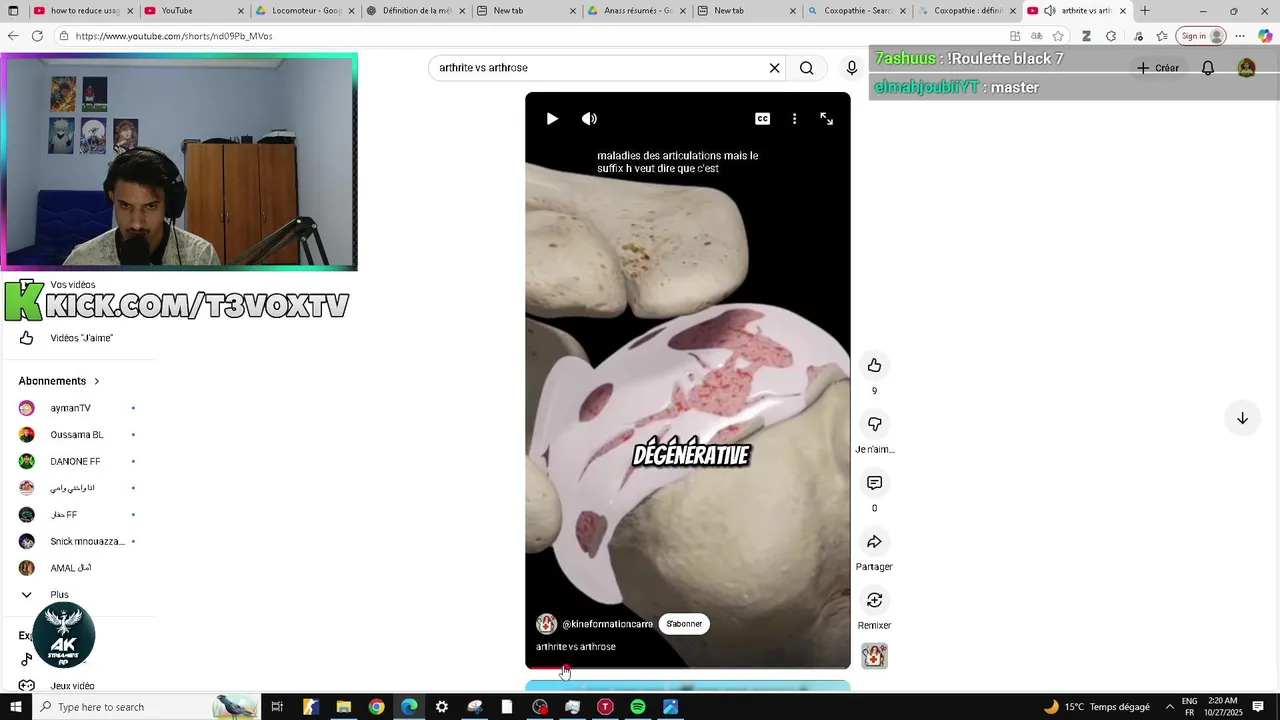Expand the Abonnements section arrow
The image size is (1280, 720).
pos(97,381)
